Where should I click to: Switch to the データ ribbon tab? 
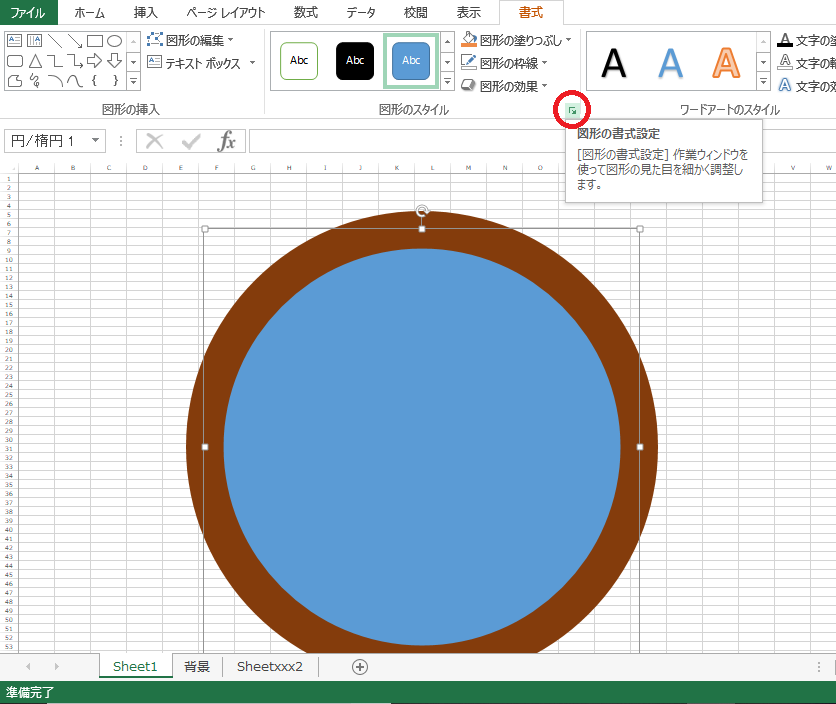[x=360, y=13]
